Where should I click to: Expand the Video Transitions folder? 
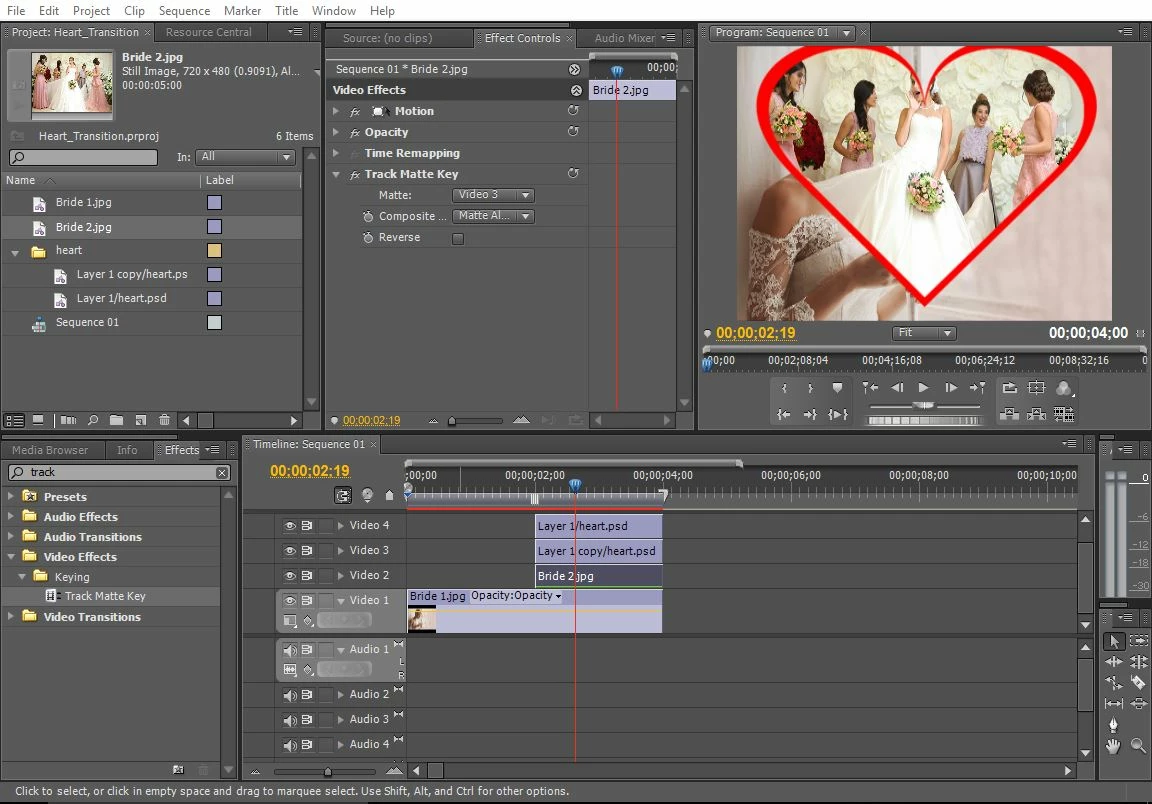(x=10, y=617)
